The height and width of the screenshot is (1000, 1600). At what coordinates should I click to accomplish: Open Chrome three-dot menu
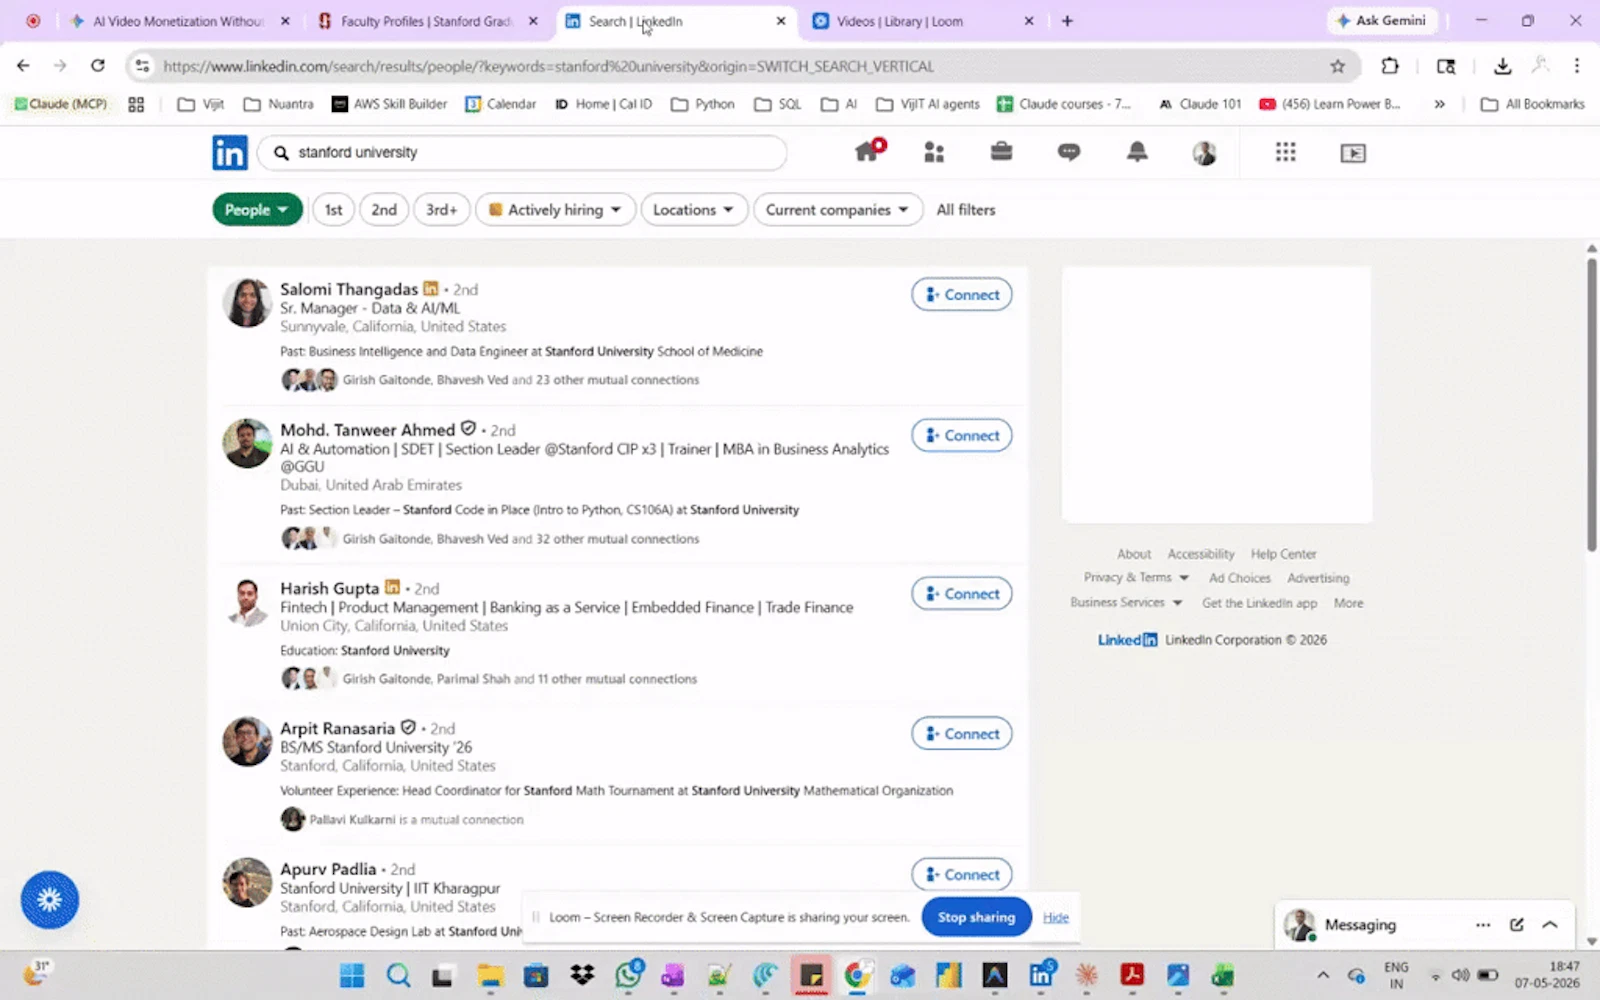point(1577,66)
